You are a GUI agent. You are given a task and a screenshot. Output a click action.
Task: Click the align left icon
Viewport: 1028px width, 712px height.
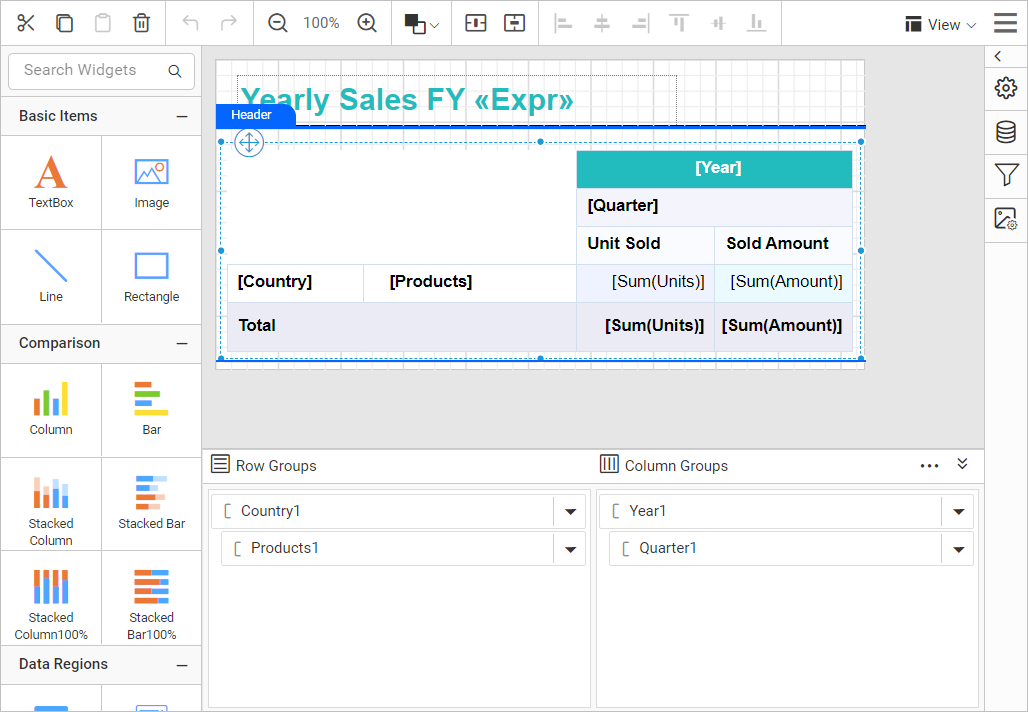[x=563, y=24]
